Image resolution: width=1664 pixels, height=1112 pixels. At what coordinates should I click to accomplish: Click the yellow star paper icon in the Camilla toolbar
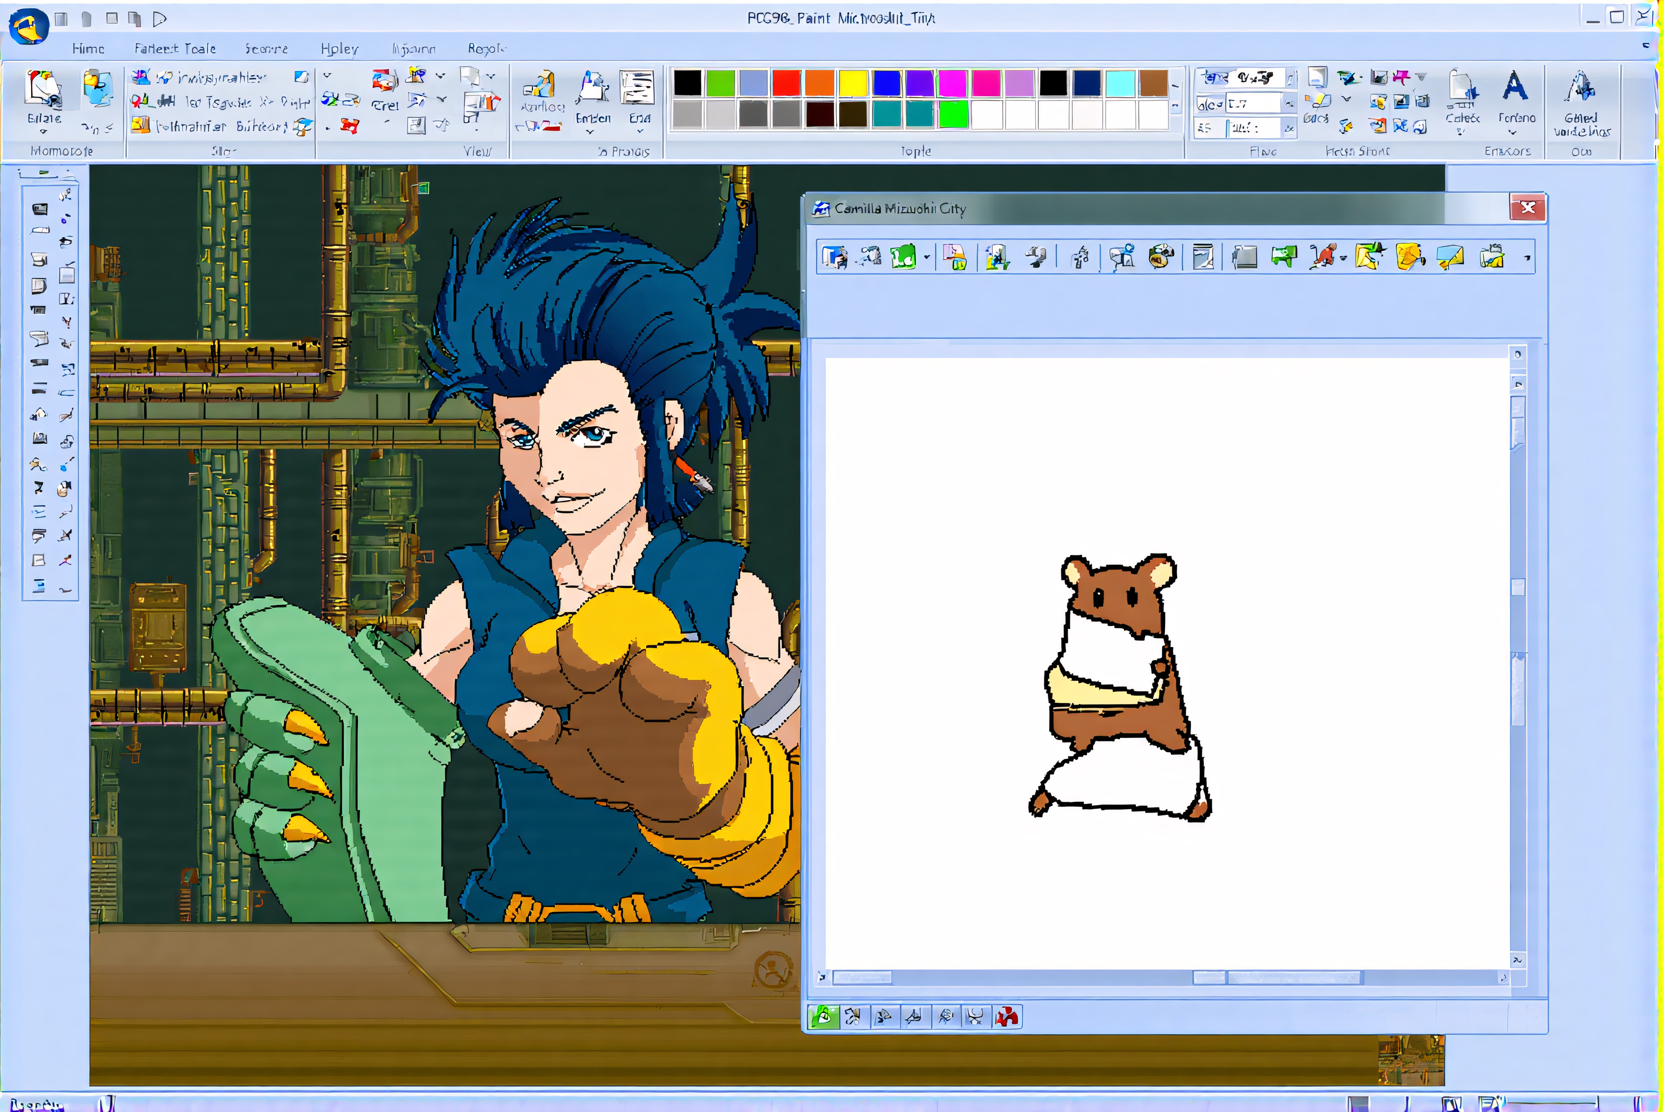[1369, 257]
